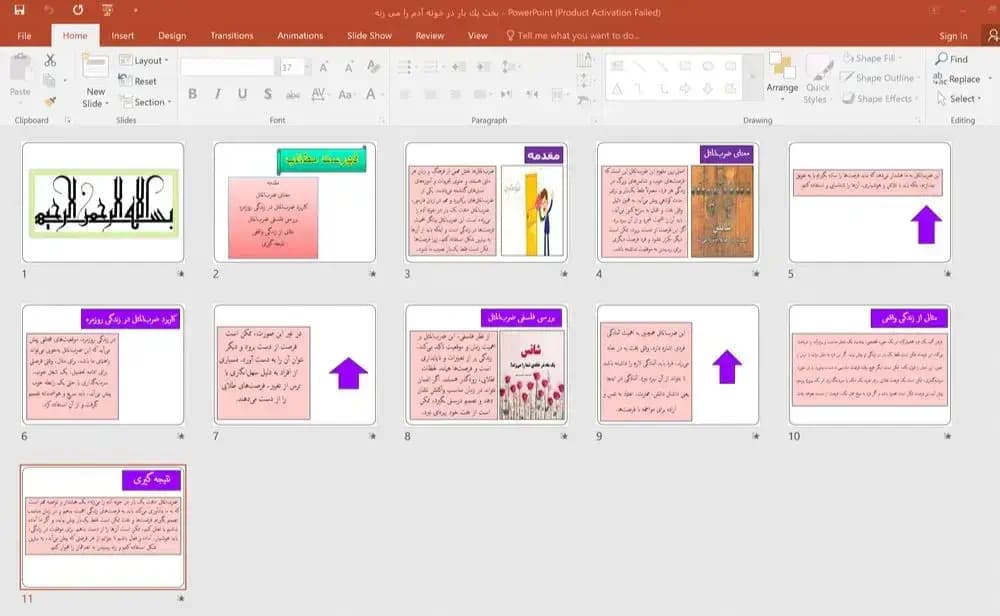Switch to the Slide Show tab

click(x=369, y=36)
